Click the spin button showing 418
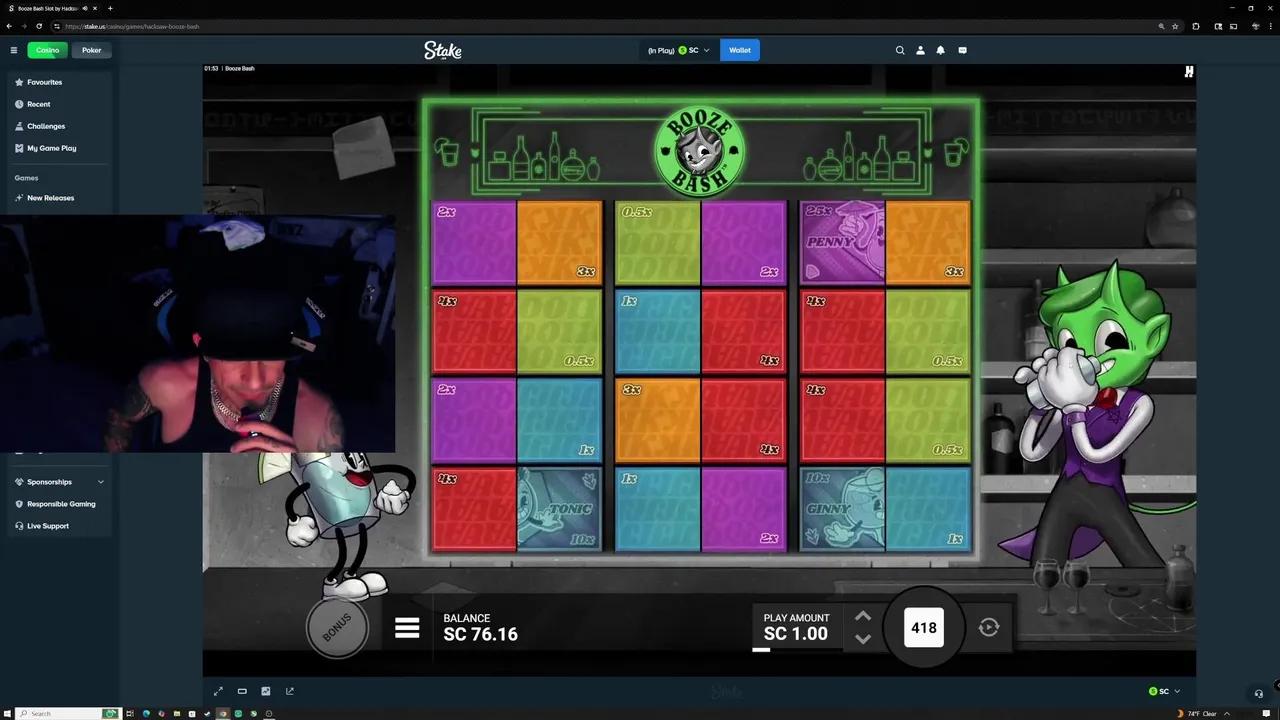 click(924, 627)
